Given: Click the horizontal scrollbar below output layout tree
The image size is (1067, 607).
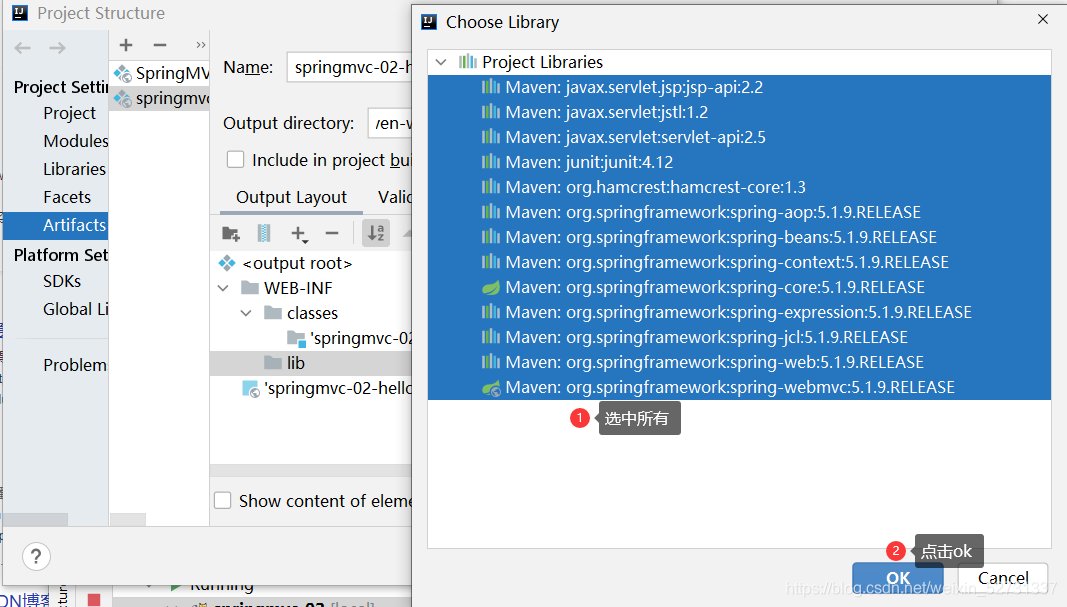Looking at the screenshot, I should pyautogui.click(x=311, y=471).
